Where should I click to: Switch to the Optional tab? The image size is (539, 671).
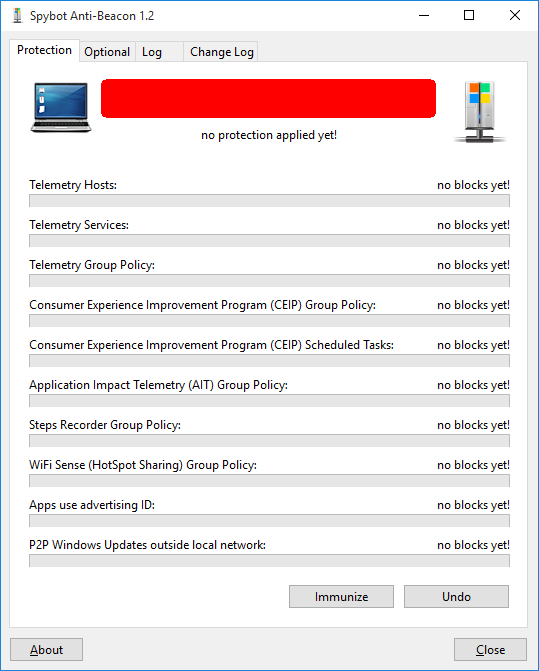(107, 52)
